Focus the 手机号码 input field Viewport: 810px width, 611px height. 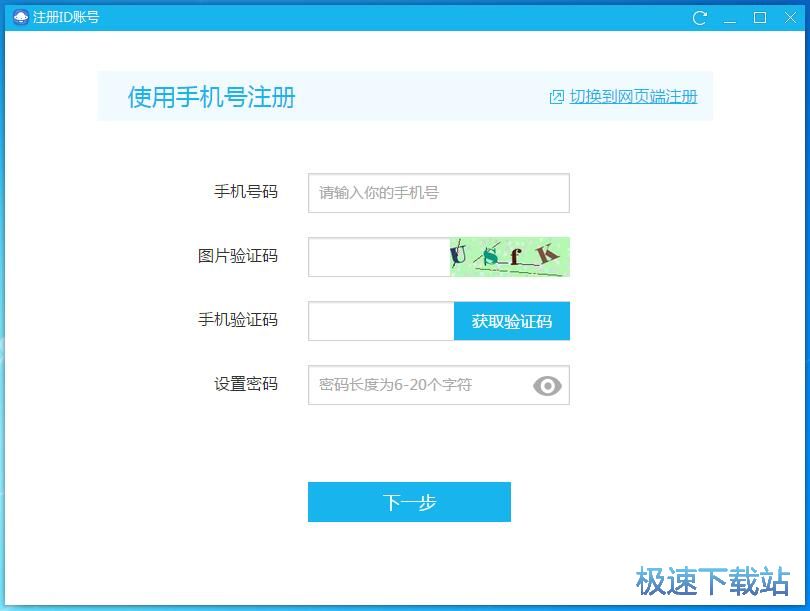pyautogui.click(x=439, y=193)
